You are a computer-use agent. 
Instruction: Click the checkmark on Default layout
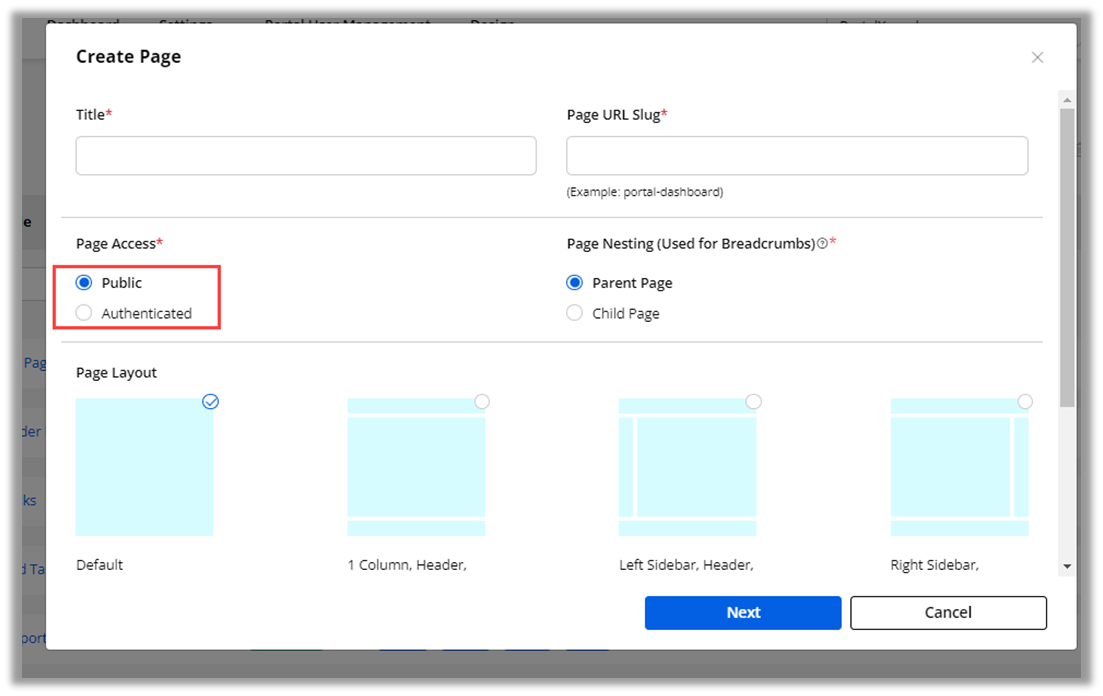pos(210,401)
